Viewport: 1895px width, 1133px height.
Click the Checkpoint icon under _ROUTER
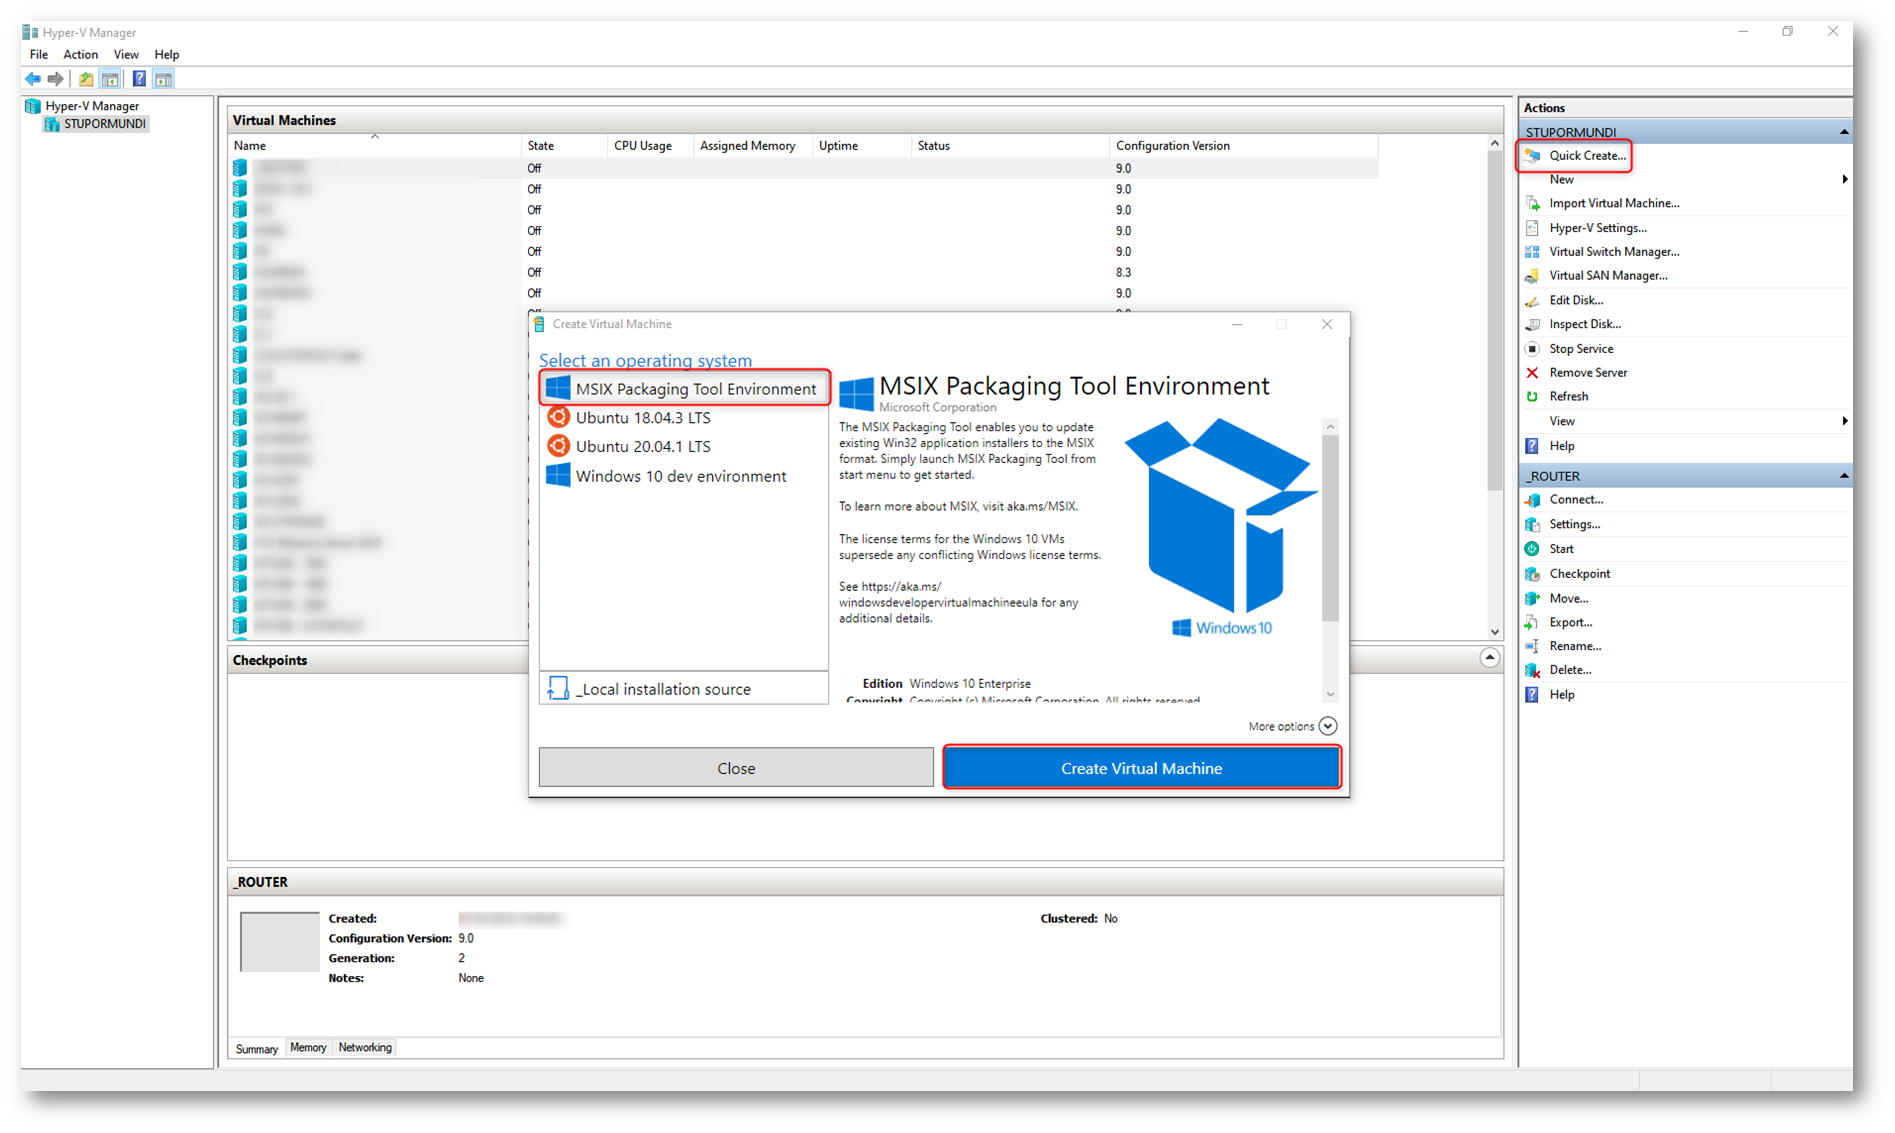click(1532, 574)
